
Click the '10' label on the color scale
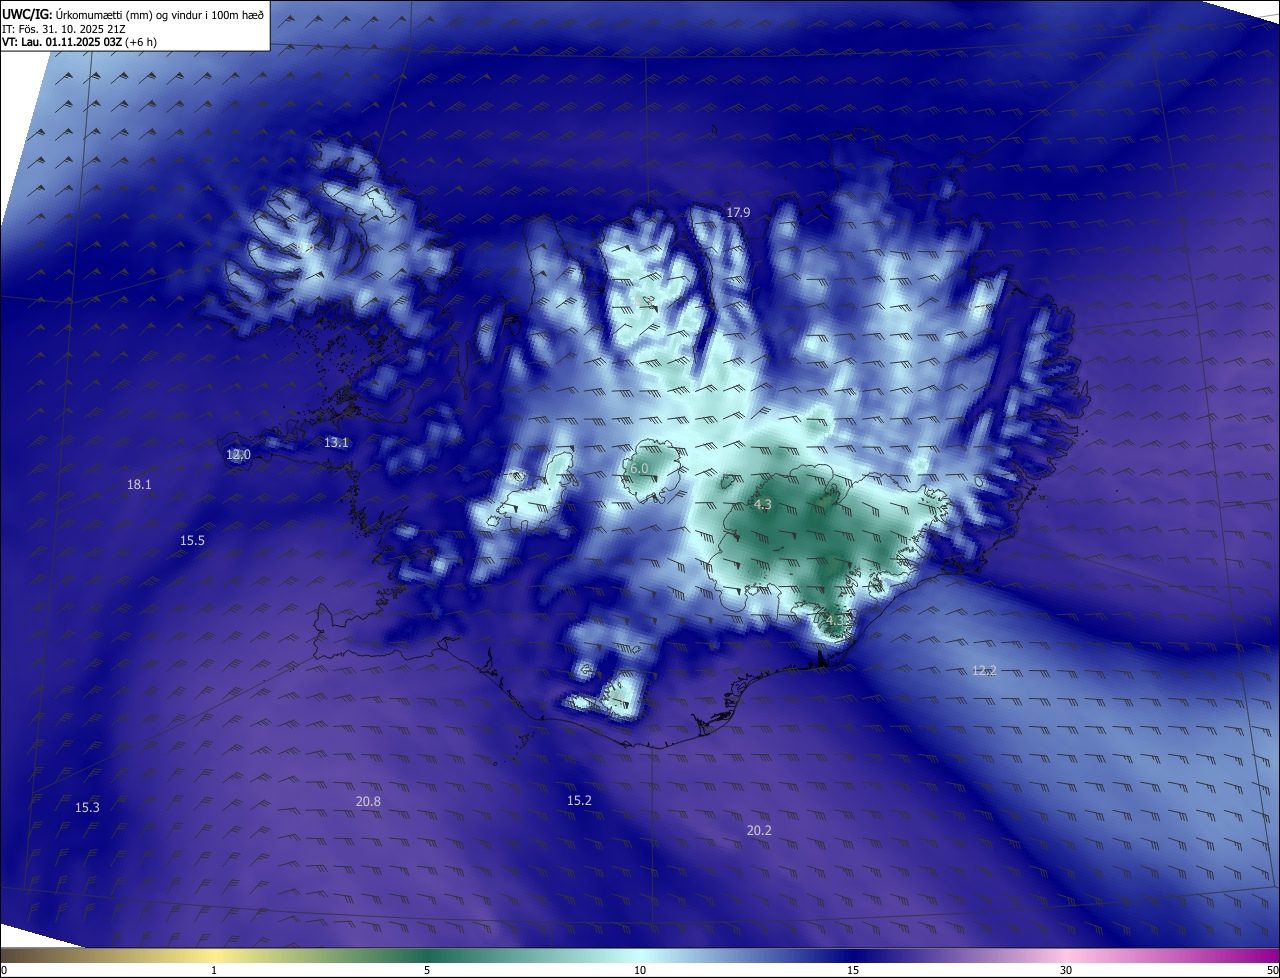tap(640, 970)
